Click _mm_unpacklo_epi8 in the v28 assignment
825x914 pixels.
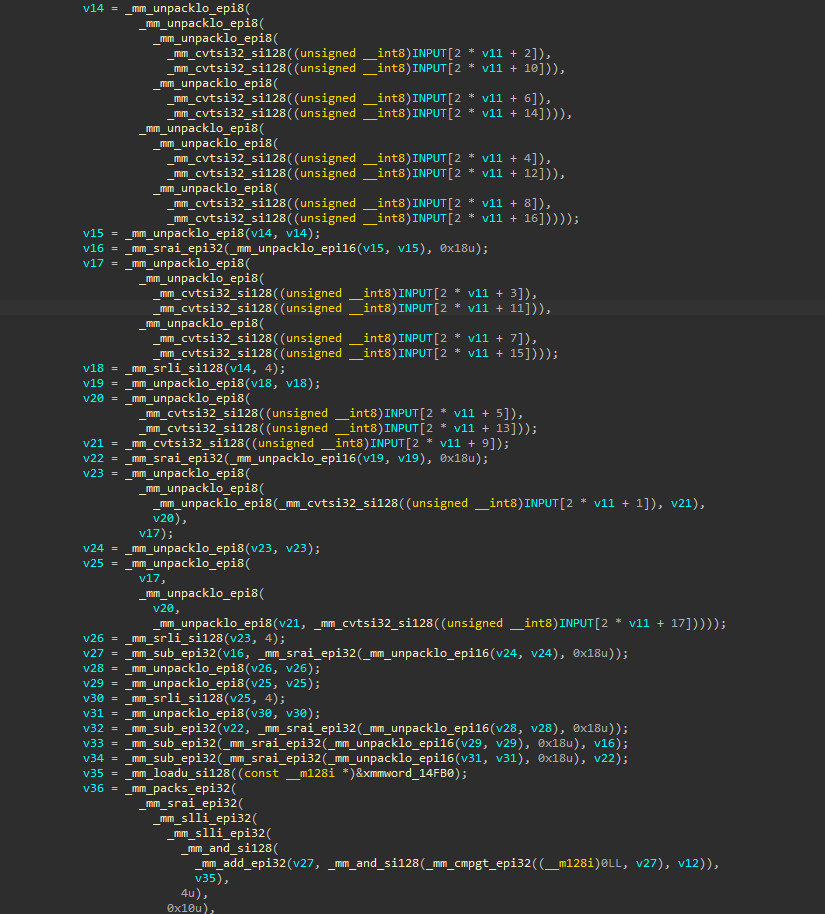[x=185, y=668]
